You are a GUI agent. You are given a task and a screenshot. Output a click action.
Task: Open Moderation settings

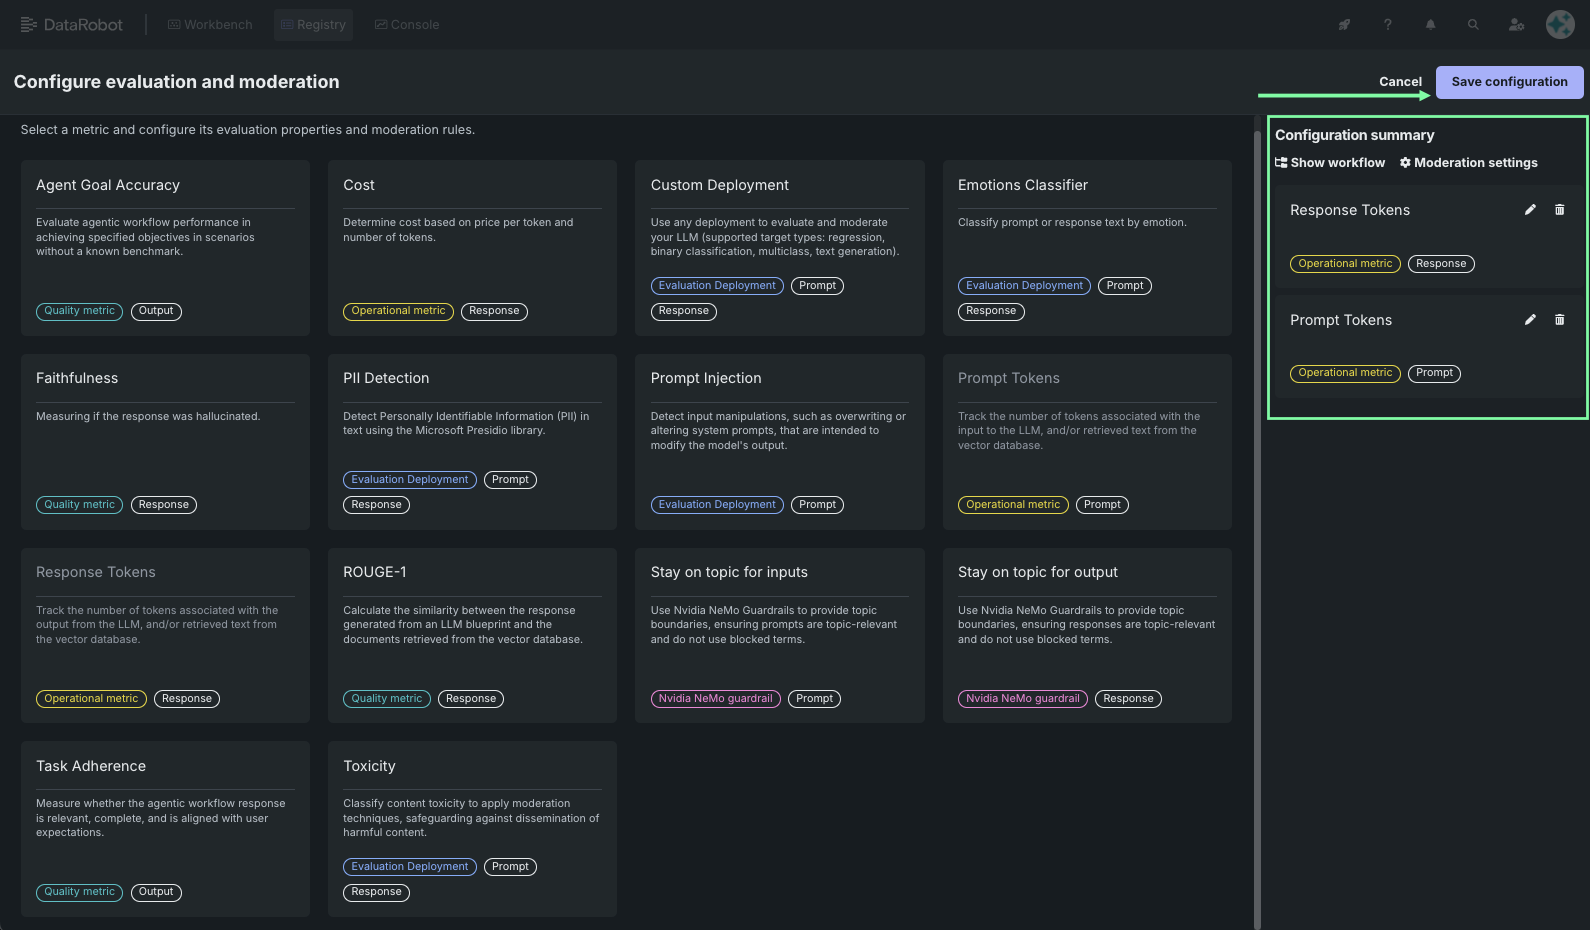point(1468,163)
